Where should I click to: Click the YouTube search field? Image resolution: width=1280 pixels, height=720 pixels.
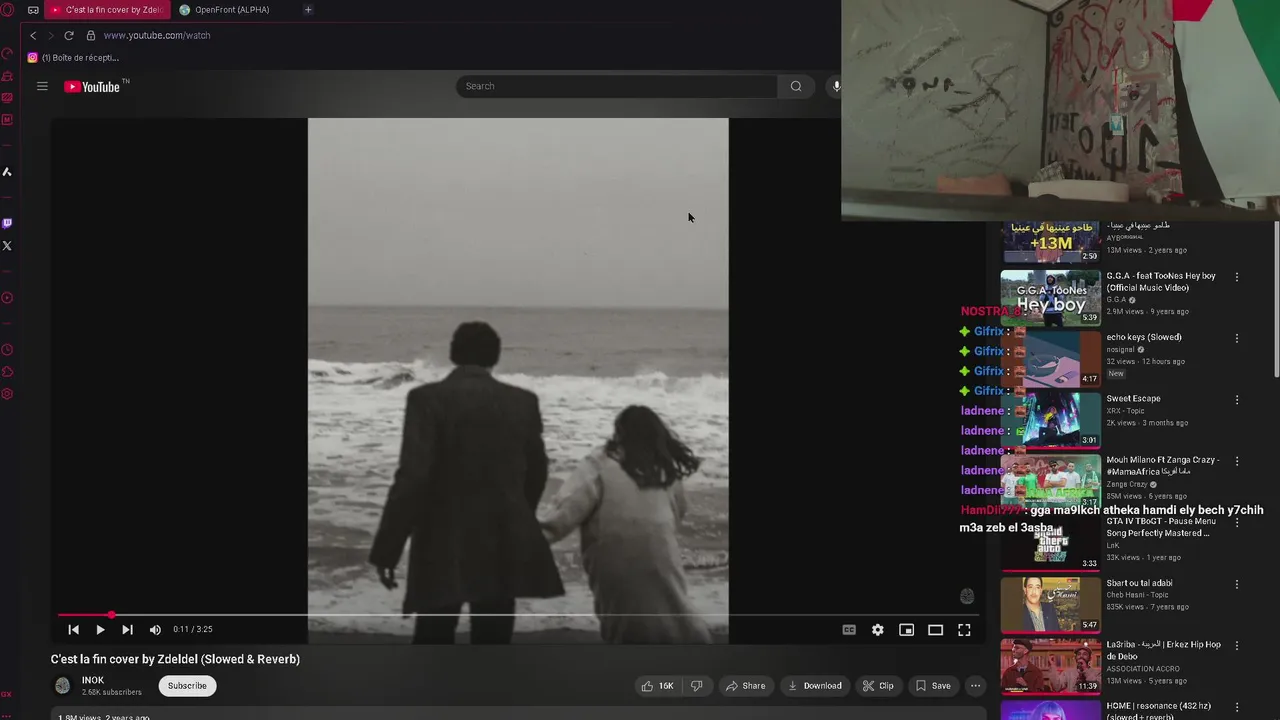pyautogui.click(x=616, y=86)
